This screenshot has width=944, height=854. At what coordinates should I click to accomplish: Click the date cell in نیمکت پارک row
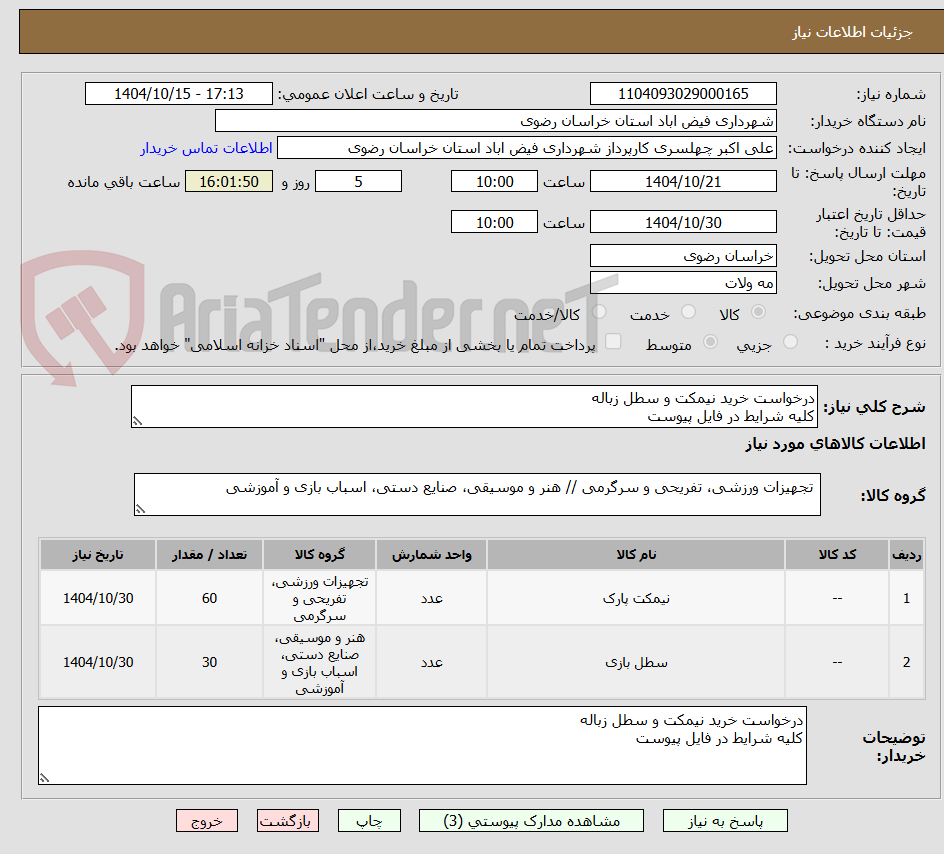[98, 598]
